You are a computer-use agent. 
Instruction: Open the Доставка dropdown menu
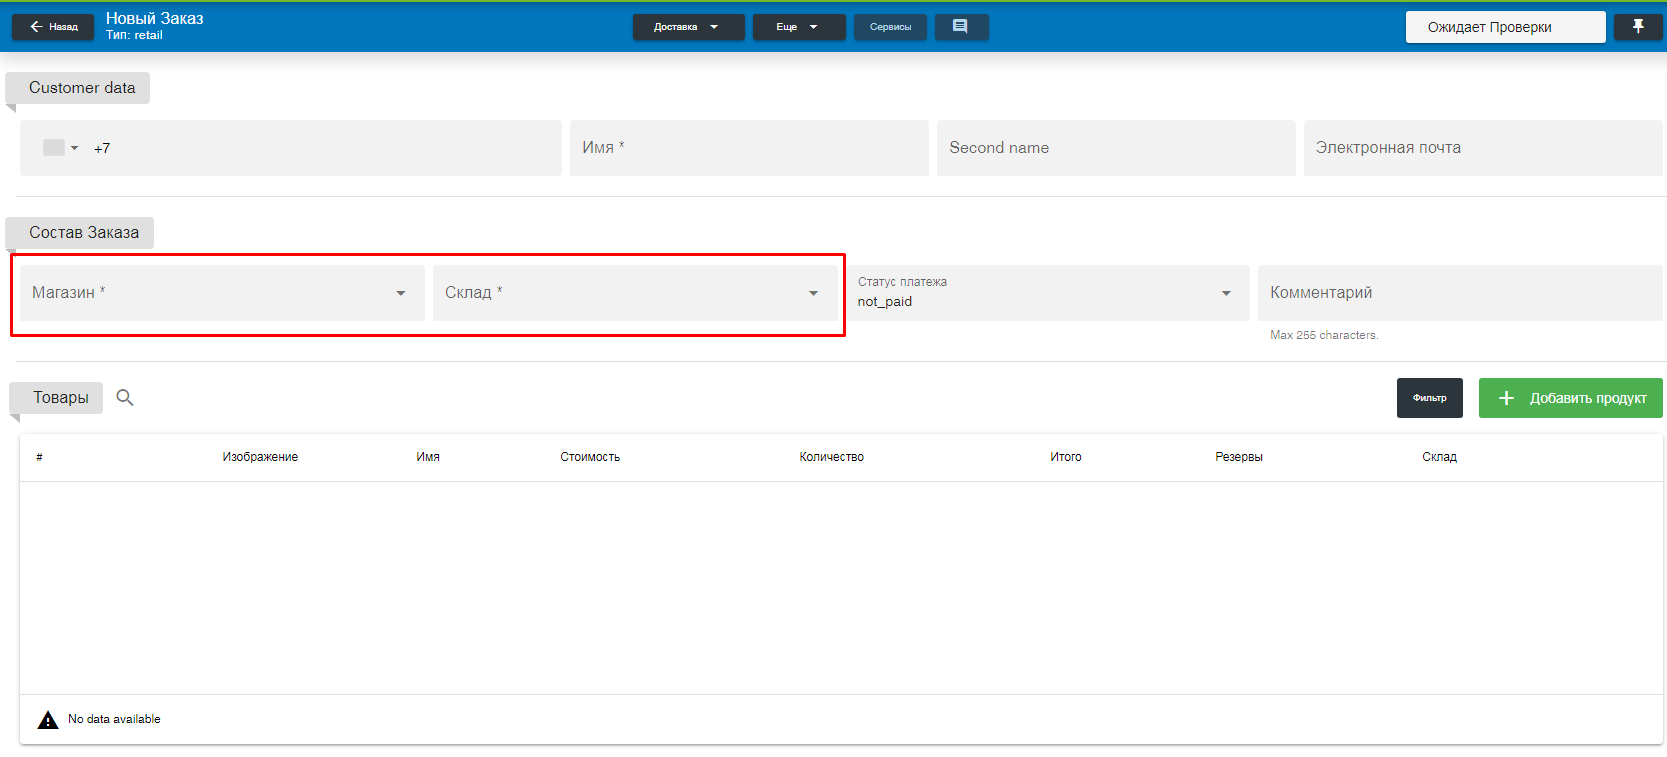tap(688, 27)
